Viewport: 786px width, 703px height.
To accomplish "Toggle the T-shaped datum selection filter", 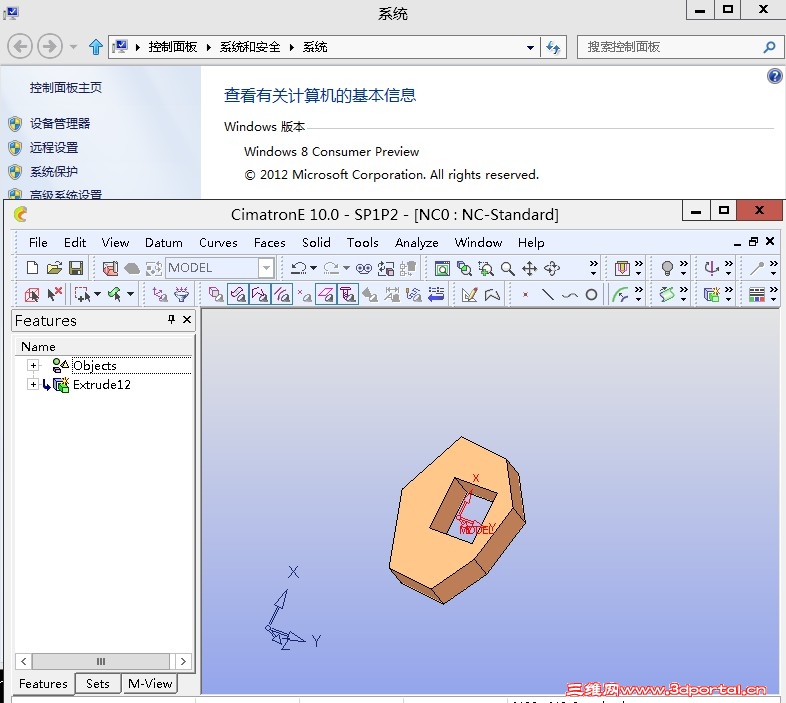I will (348, 294).
